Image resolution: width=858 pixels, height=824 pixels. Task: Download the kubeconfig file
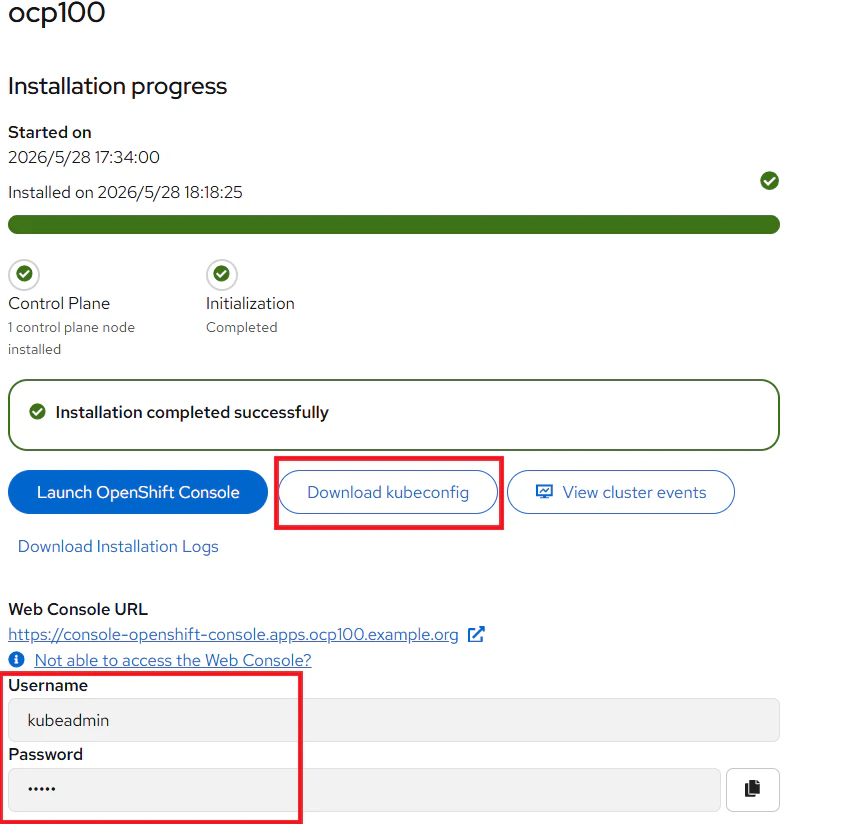click(388, 492)
